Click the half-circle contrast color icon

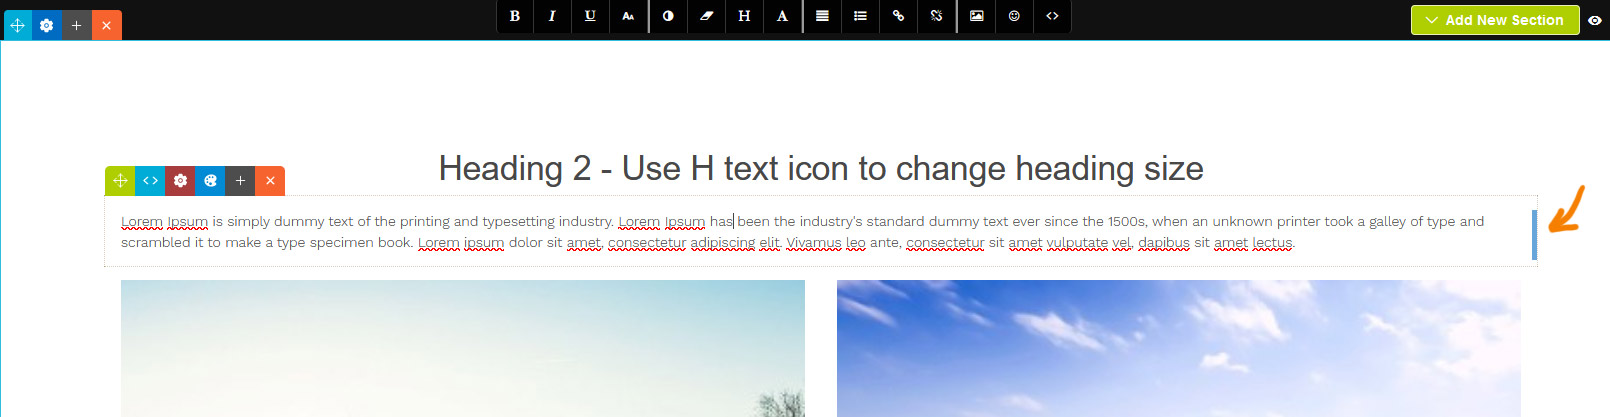[x=668, y=16]
